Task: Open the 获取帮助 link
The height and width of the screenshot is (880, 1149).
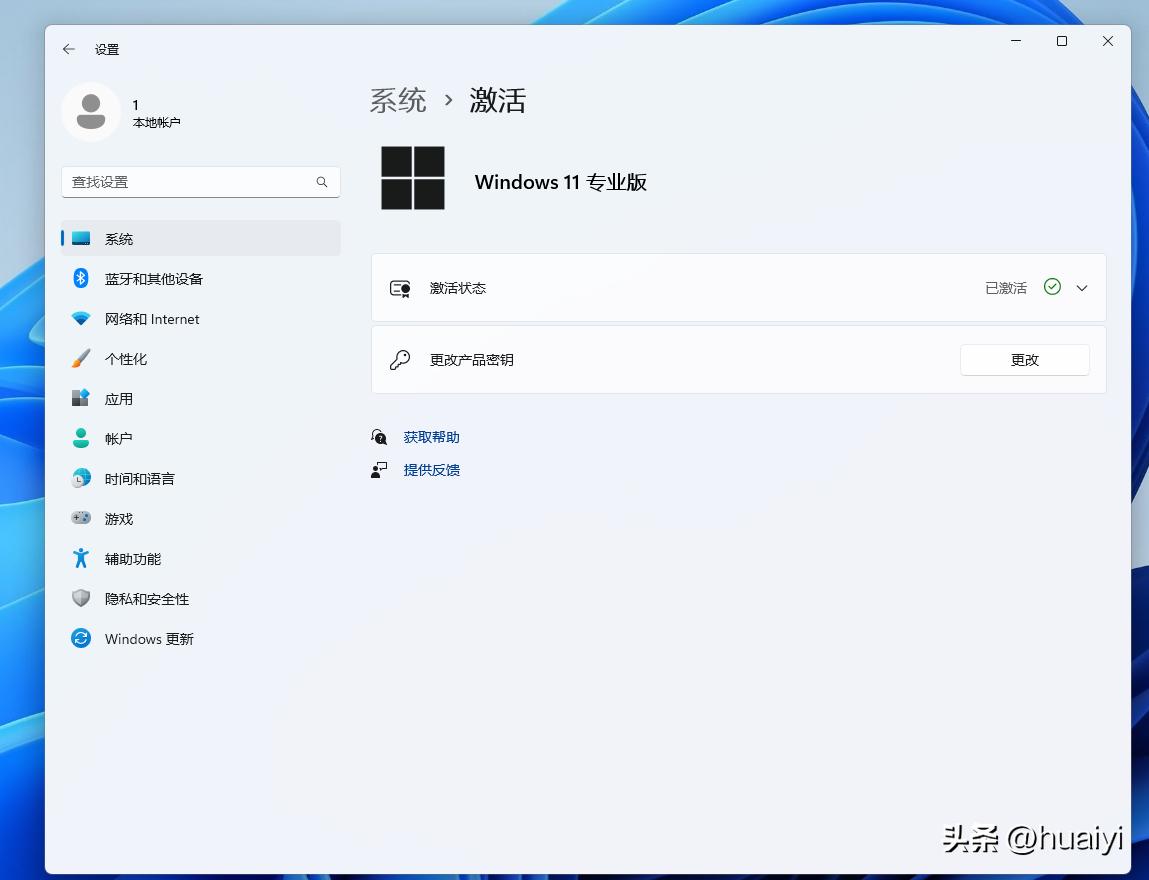Action: click(431, 436)
